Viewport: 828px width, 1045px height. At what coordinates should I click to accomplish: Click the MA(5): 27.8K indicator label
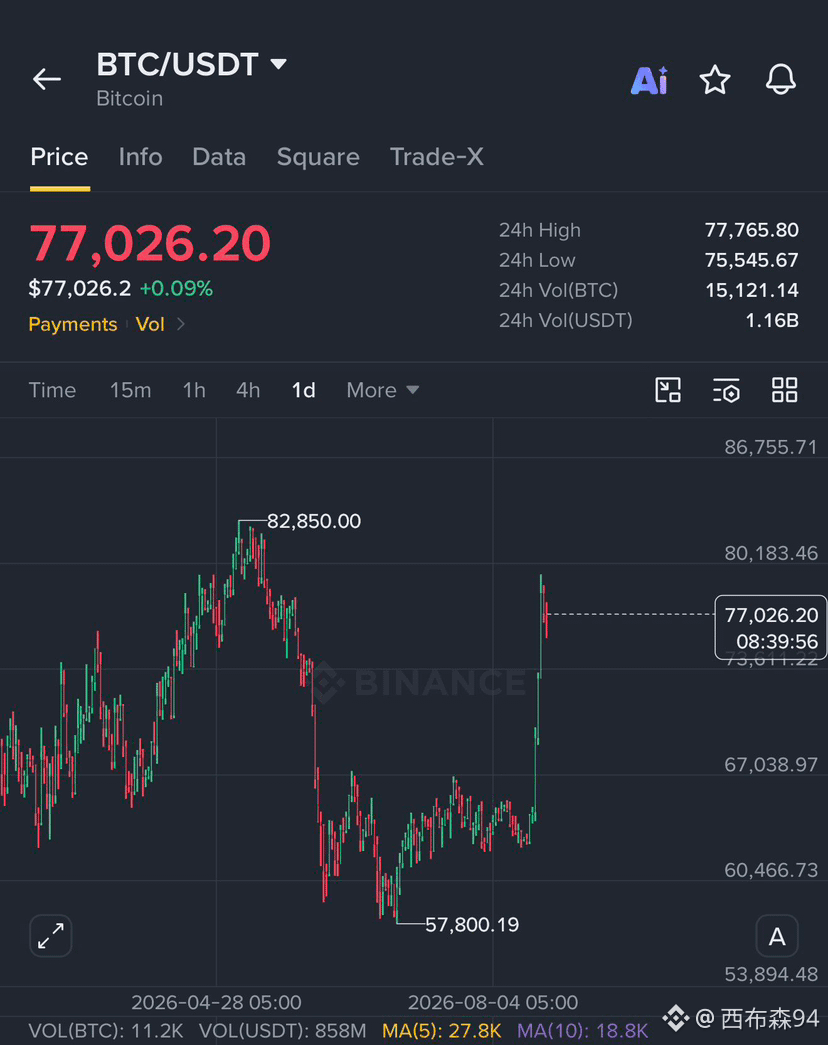(441, 1030)
